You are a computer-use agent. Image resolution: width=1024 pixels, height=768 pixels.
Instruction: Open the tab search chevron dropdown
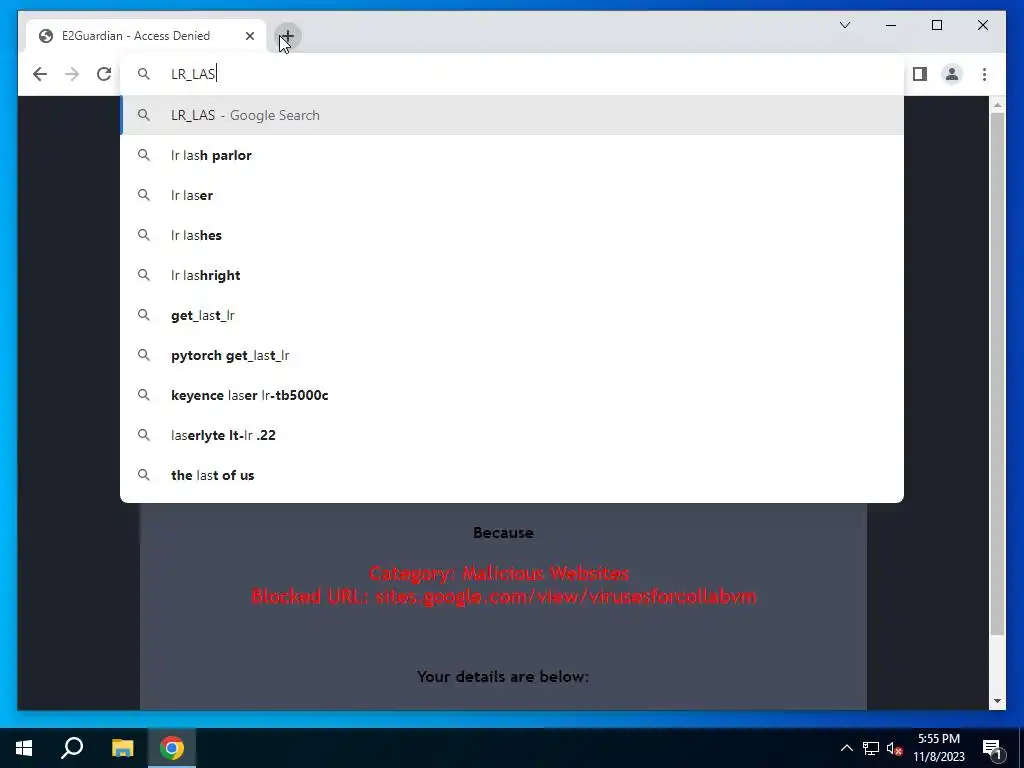point(844,25)
